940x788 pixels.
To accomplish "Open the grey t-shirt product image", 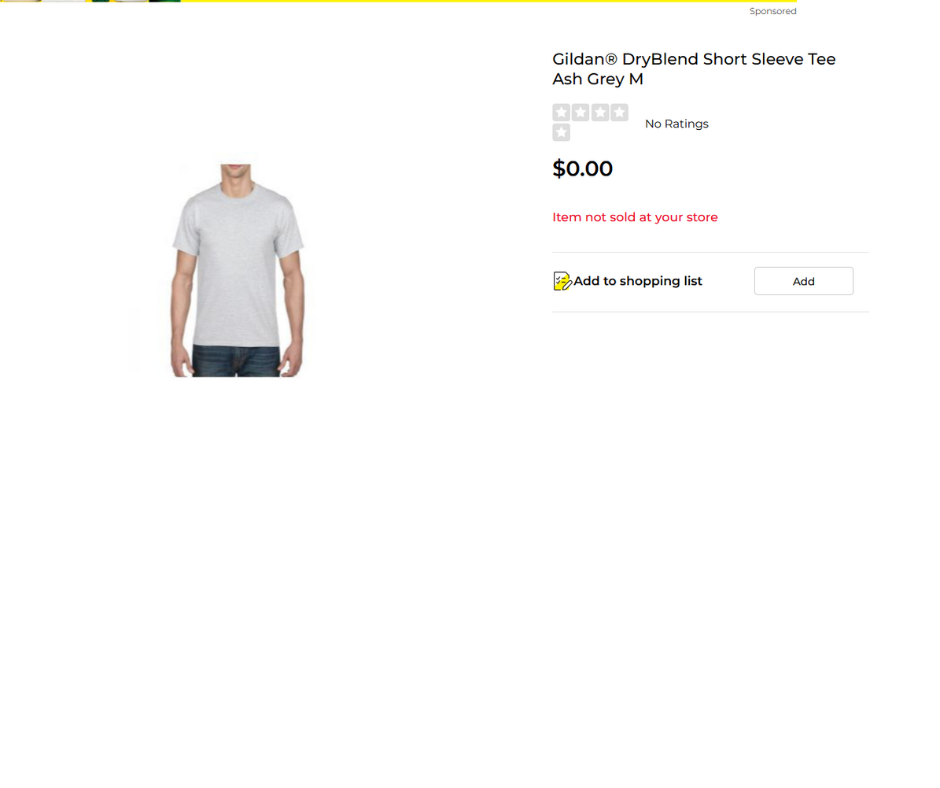I will pyautogui.click(x=237, y=270).
